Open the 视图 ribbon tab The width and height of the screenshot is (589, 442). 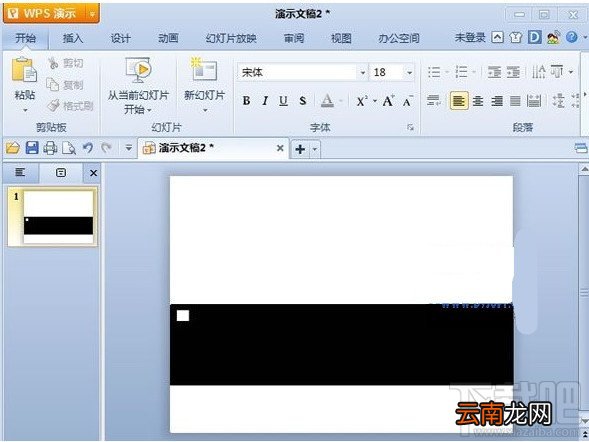[341, 38]
